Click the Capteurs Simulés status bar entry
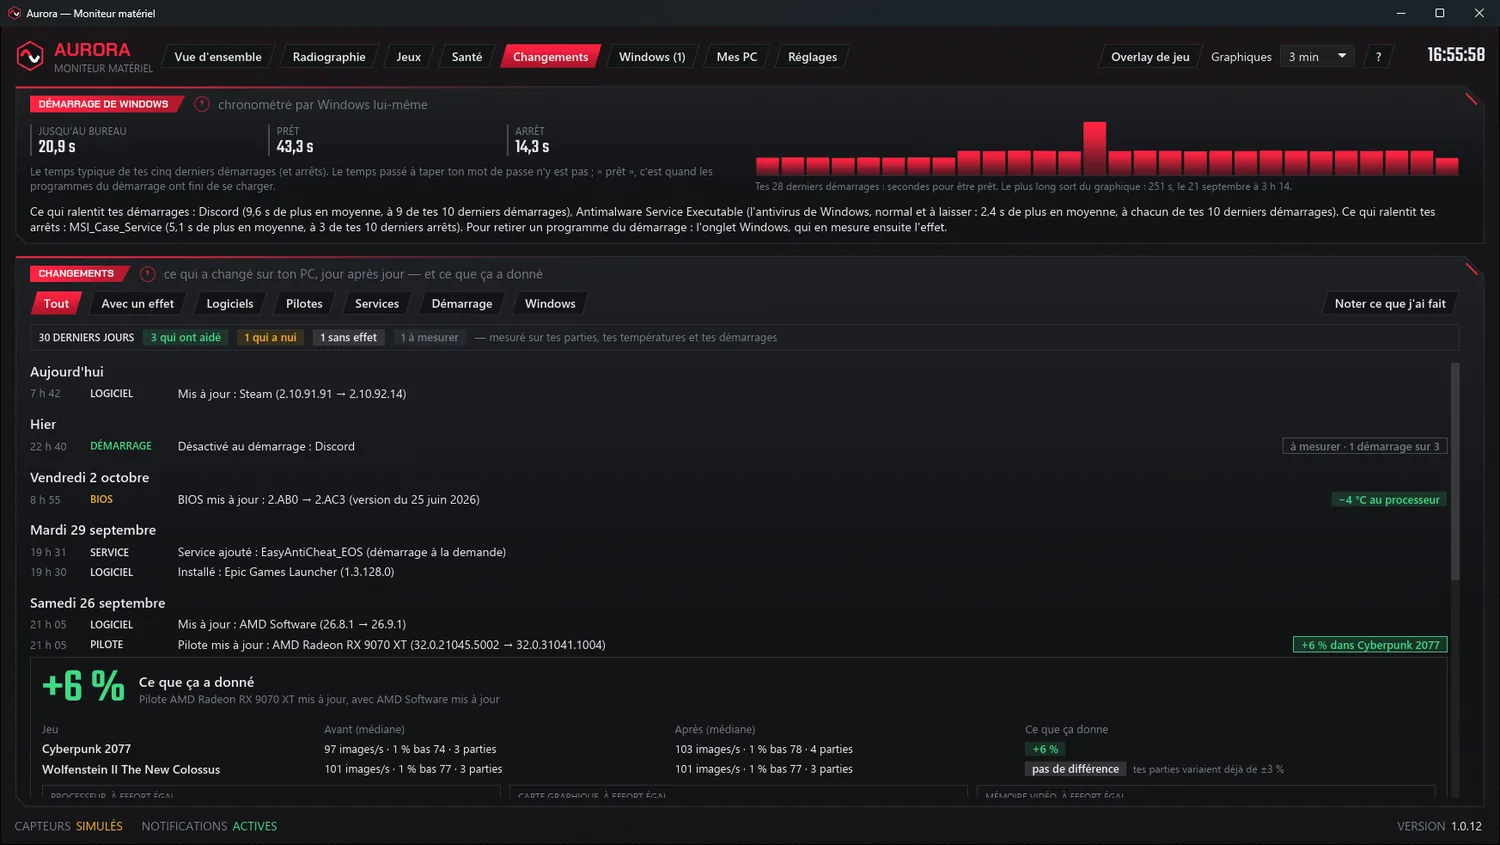The image size is (1500, 845). [x=69, y=826]
